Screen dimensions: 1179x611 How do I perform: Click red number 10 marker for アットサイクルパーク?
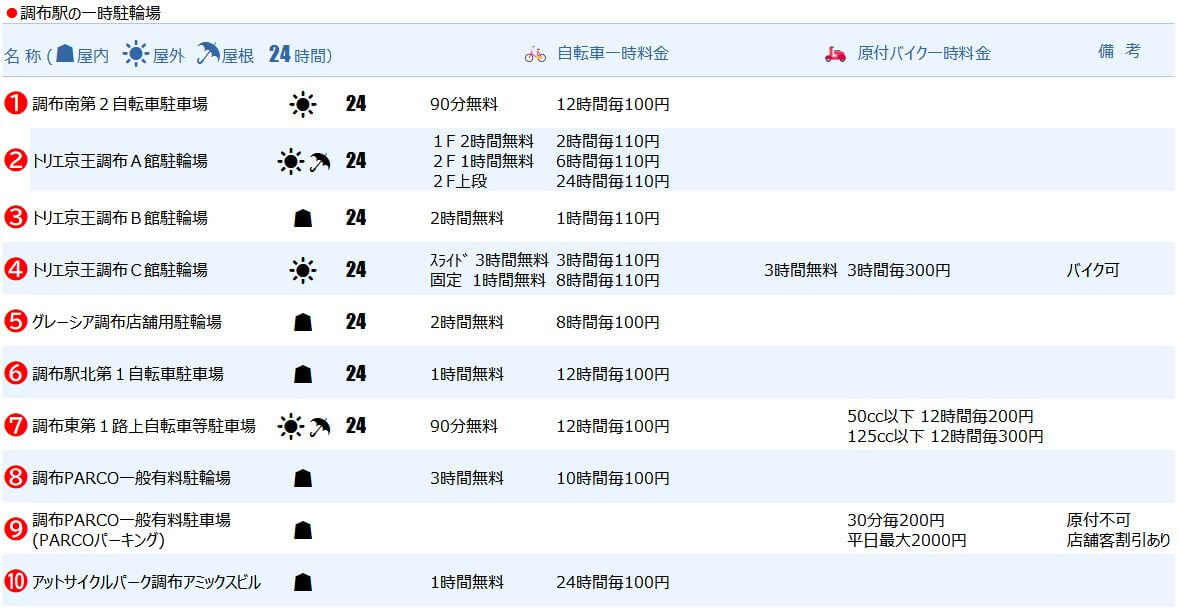15,581
